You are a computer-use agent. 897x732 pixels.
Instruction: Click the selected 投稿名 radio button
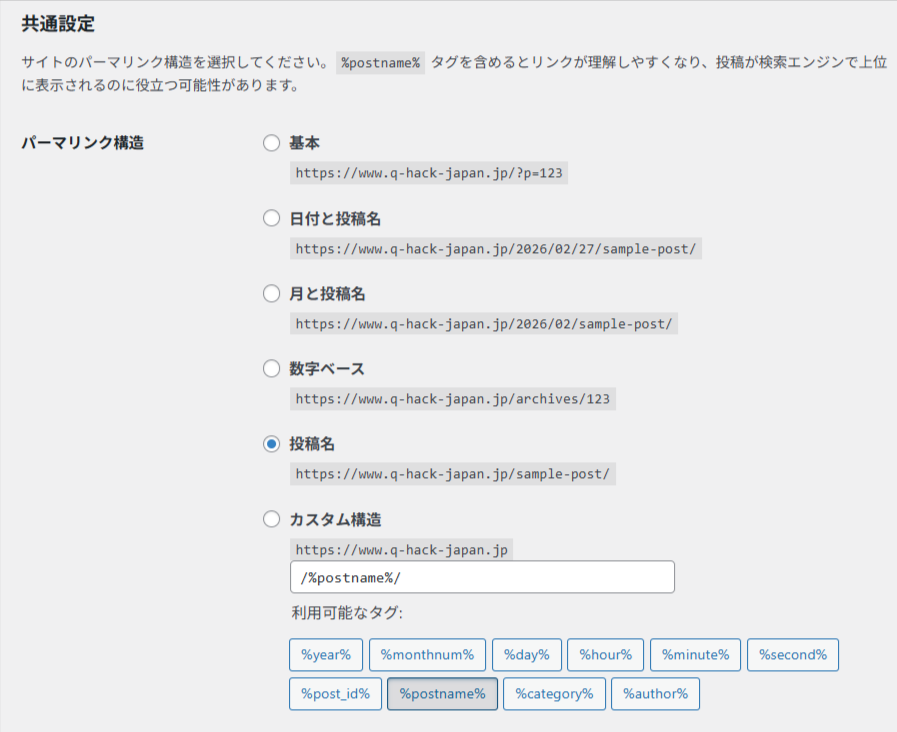(x=271, y=445)
